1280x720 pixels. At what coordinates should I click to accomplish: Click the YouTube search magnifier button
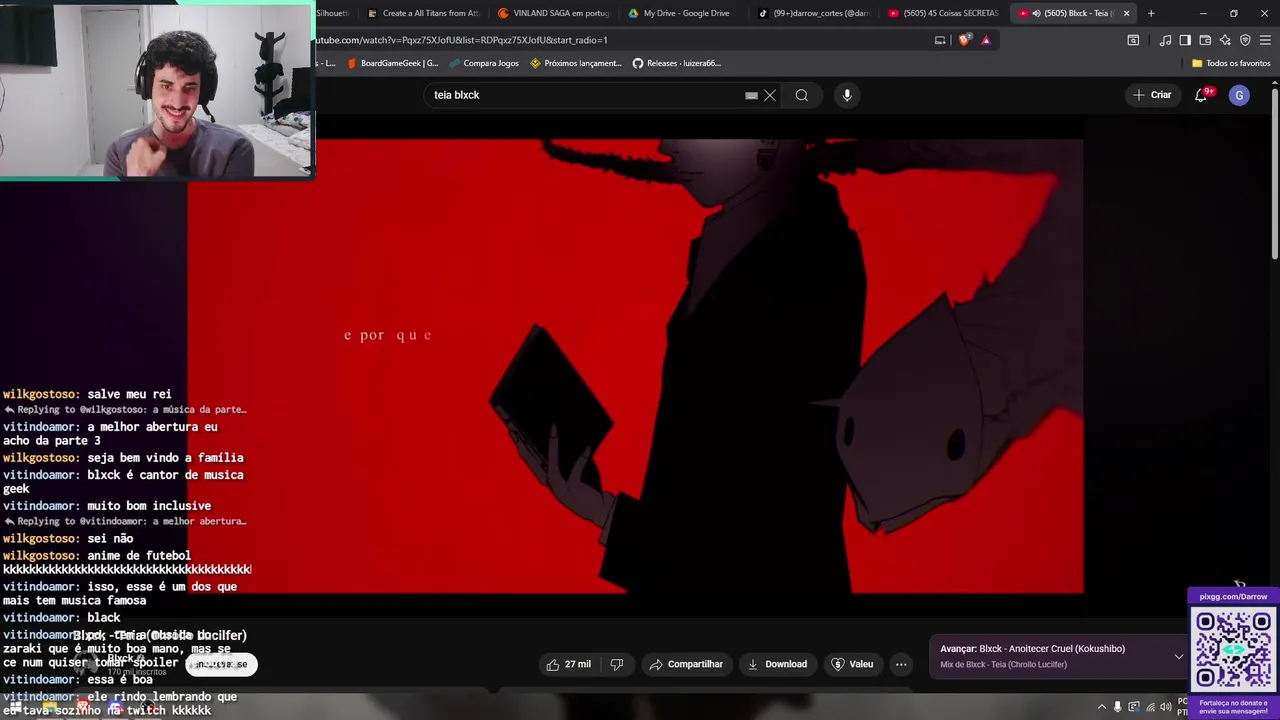pos(802,95)
